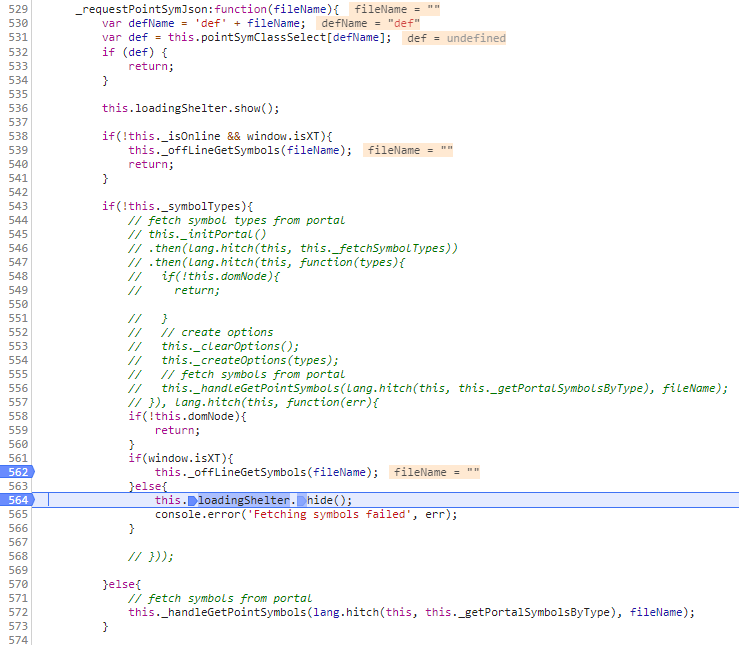Click the }else{ on line 570
This screenshot has height=645, width=739.
pos(122,584)
